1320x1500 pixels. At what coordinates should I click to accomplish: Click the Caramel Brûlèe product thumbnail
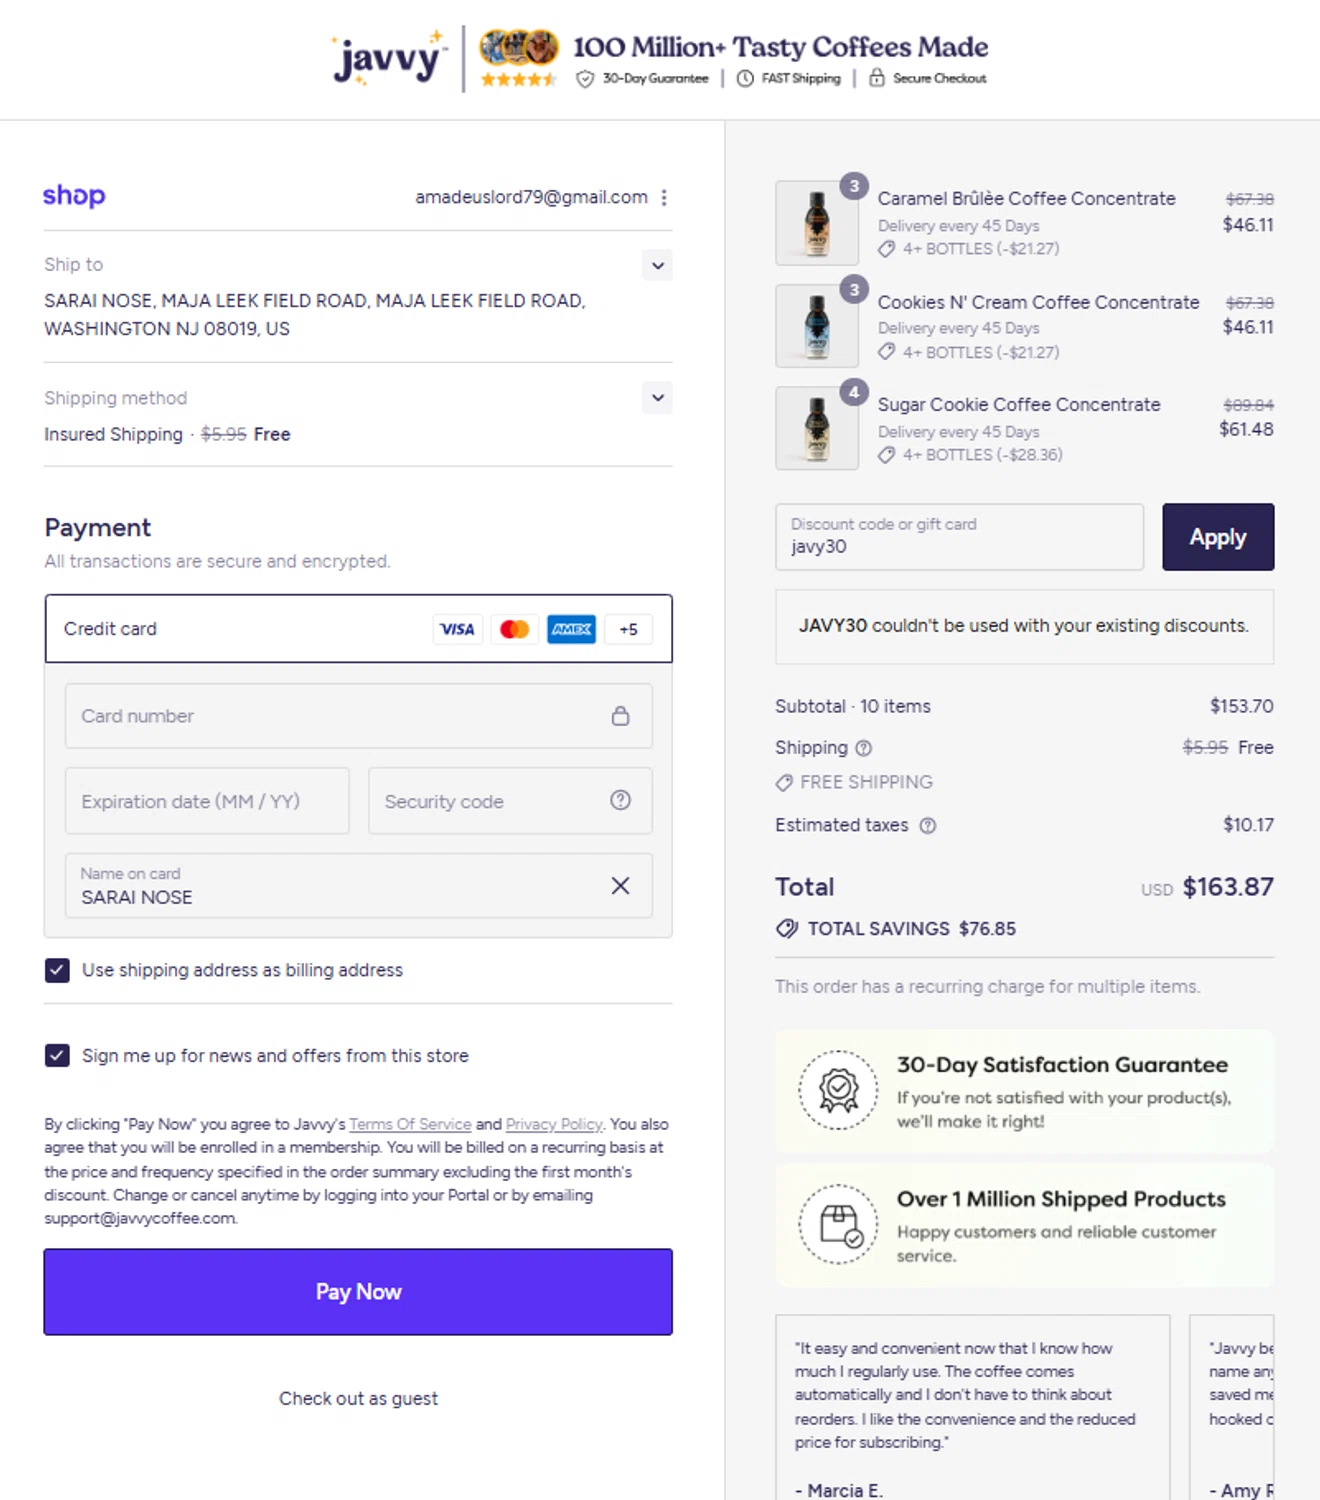pyautogui.click(x=816, y=222)
